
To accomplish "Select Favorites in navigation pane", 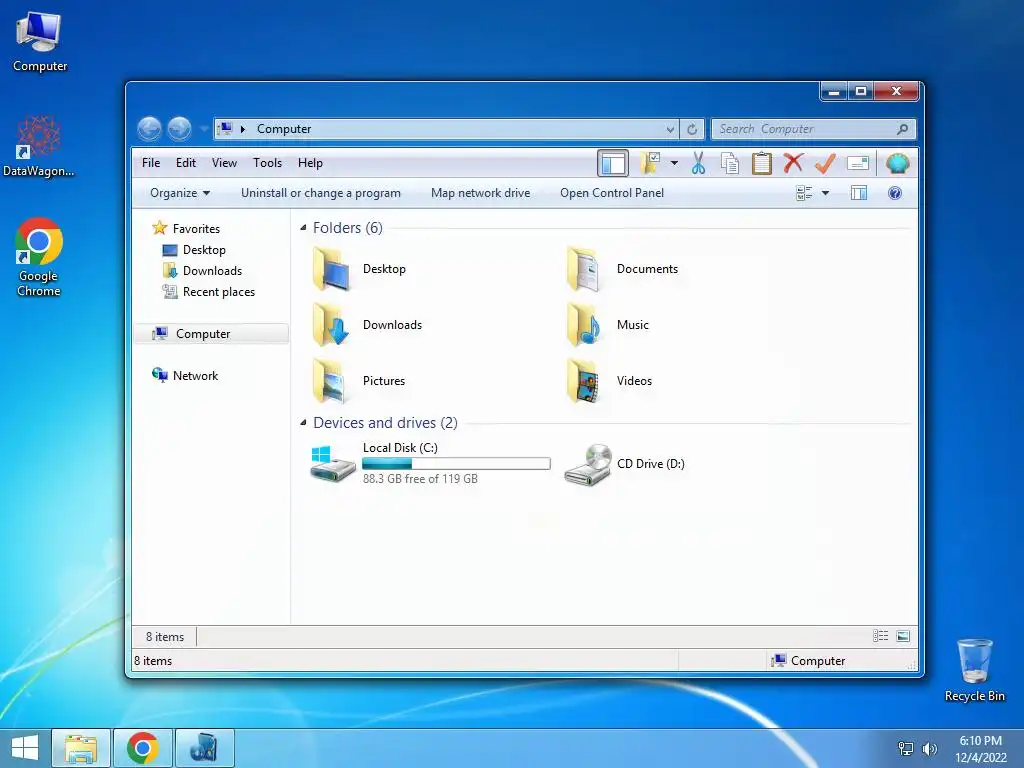I will pyautogui.click(x=196, y=229).
